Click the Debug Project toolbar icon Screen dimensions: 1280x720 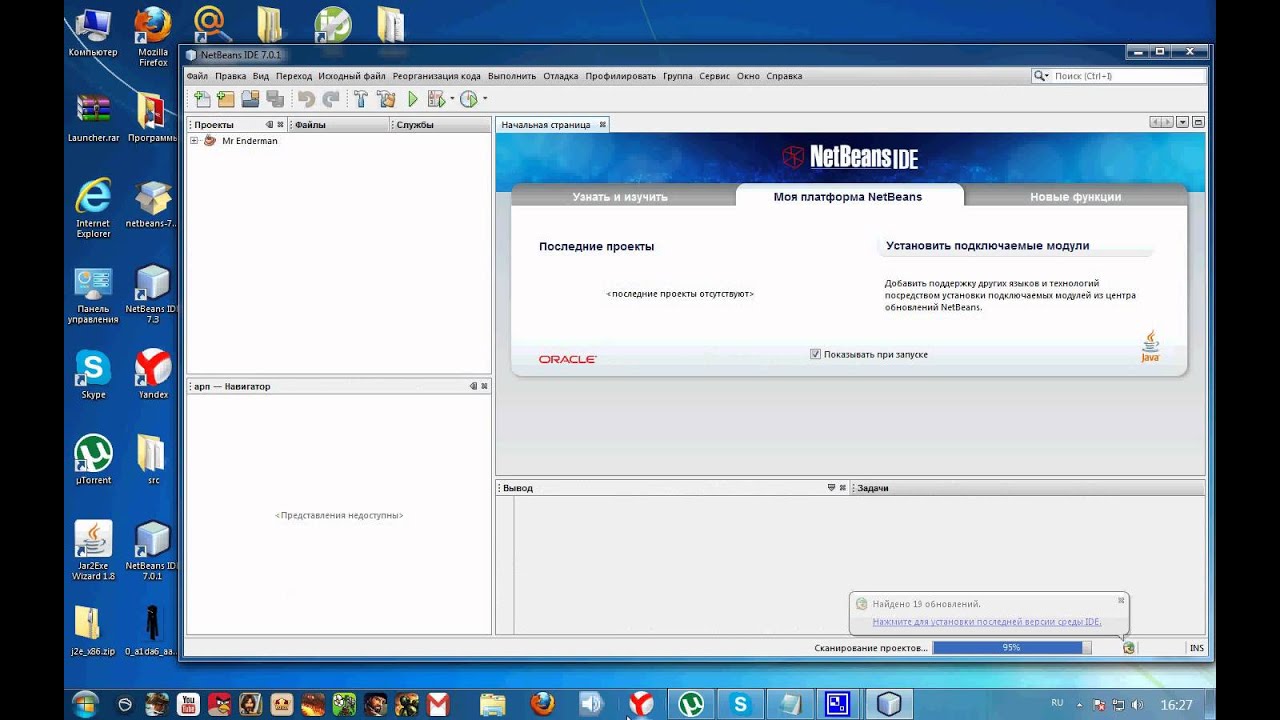tap(436, 99)
